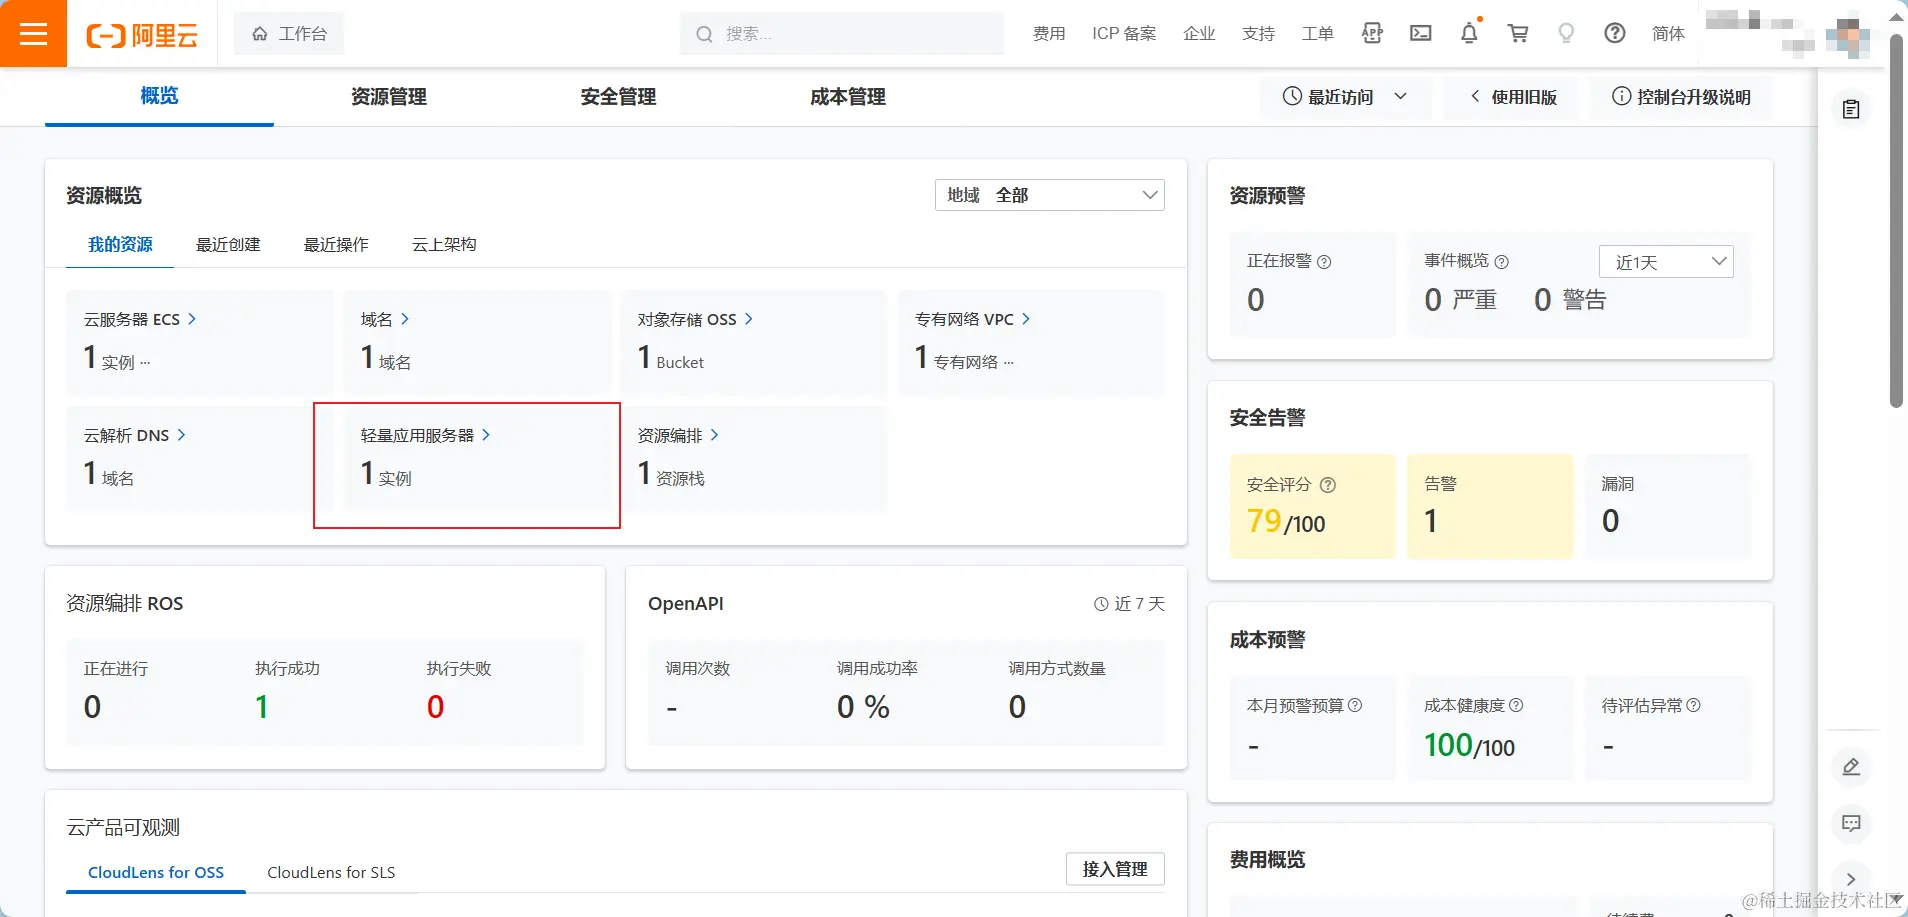1908x917 pixels.
Task: Open the 企业 menu
Action: [1199, 34]
